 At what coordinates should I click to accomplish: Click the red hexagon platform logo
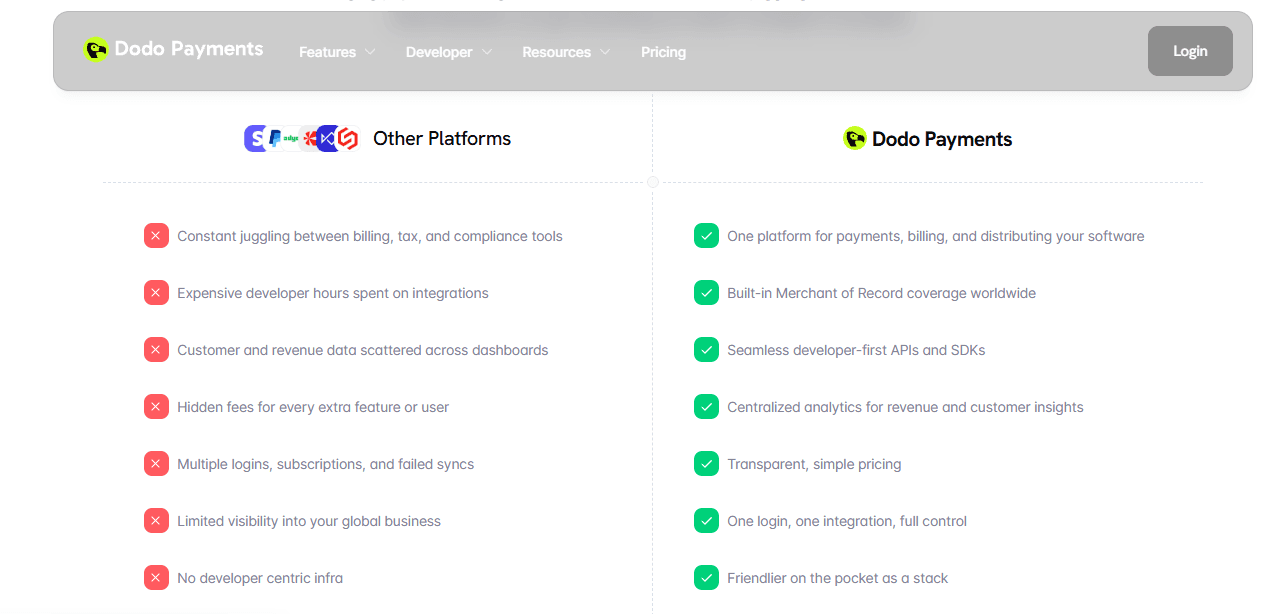point(347,139)
